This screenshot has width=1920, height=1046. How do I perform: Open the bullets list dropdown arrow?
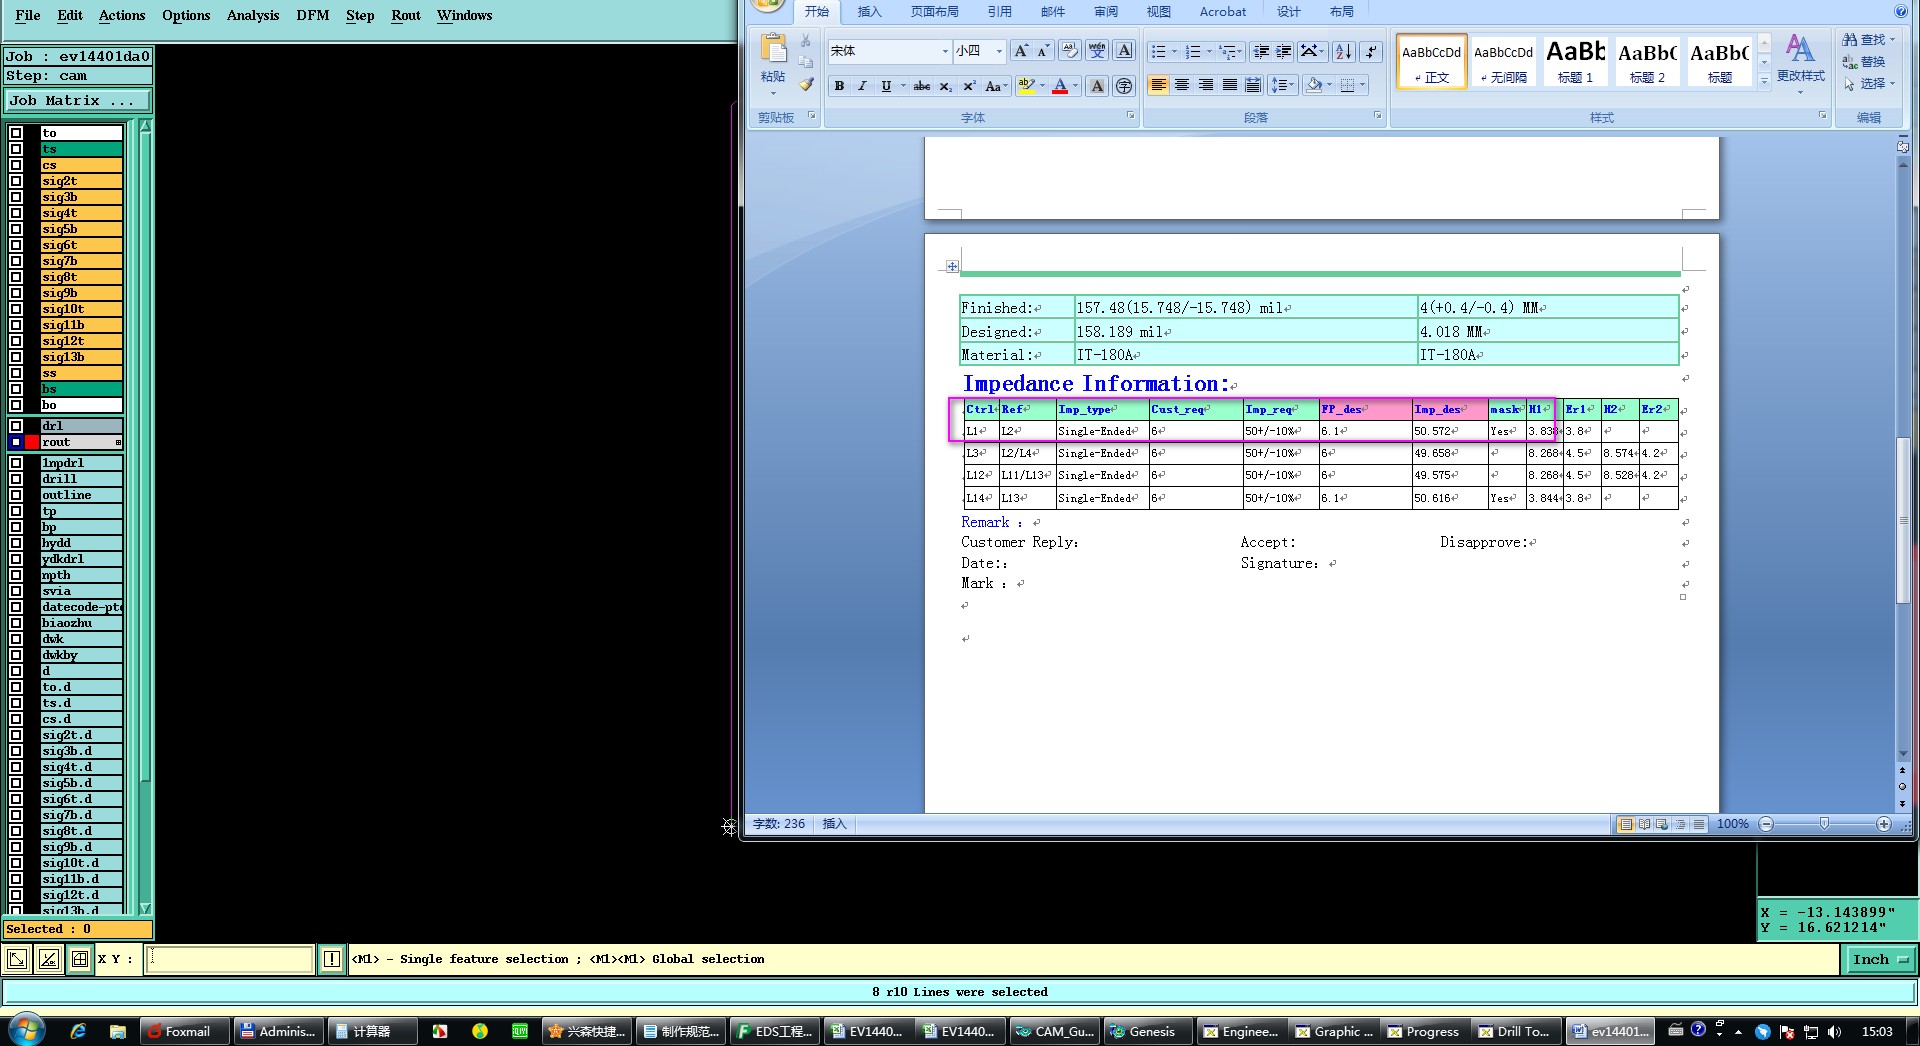pos(1173,51)
